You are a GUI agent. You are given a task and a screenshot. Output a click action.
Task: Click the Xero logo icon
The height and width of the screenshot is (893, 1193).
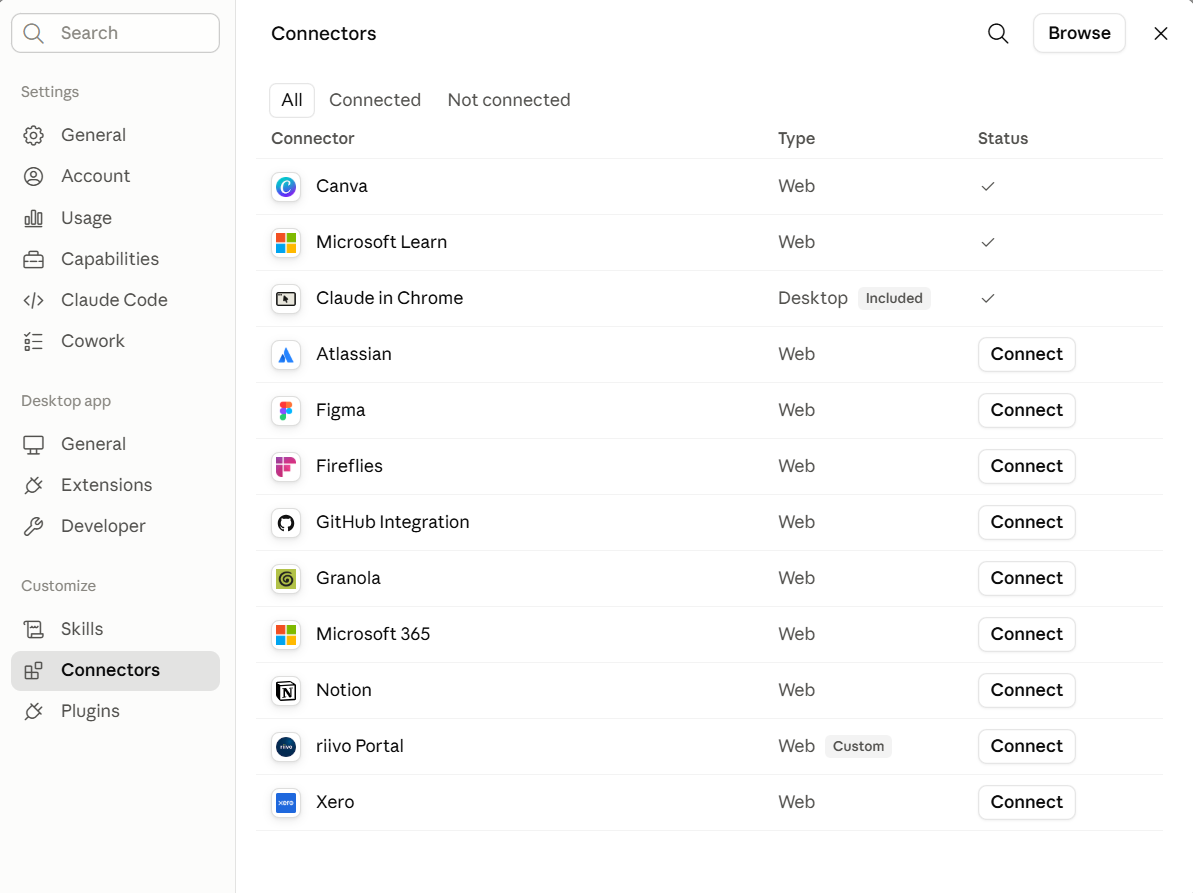[x=286, y=802]
